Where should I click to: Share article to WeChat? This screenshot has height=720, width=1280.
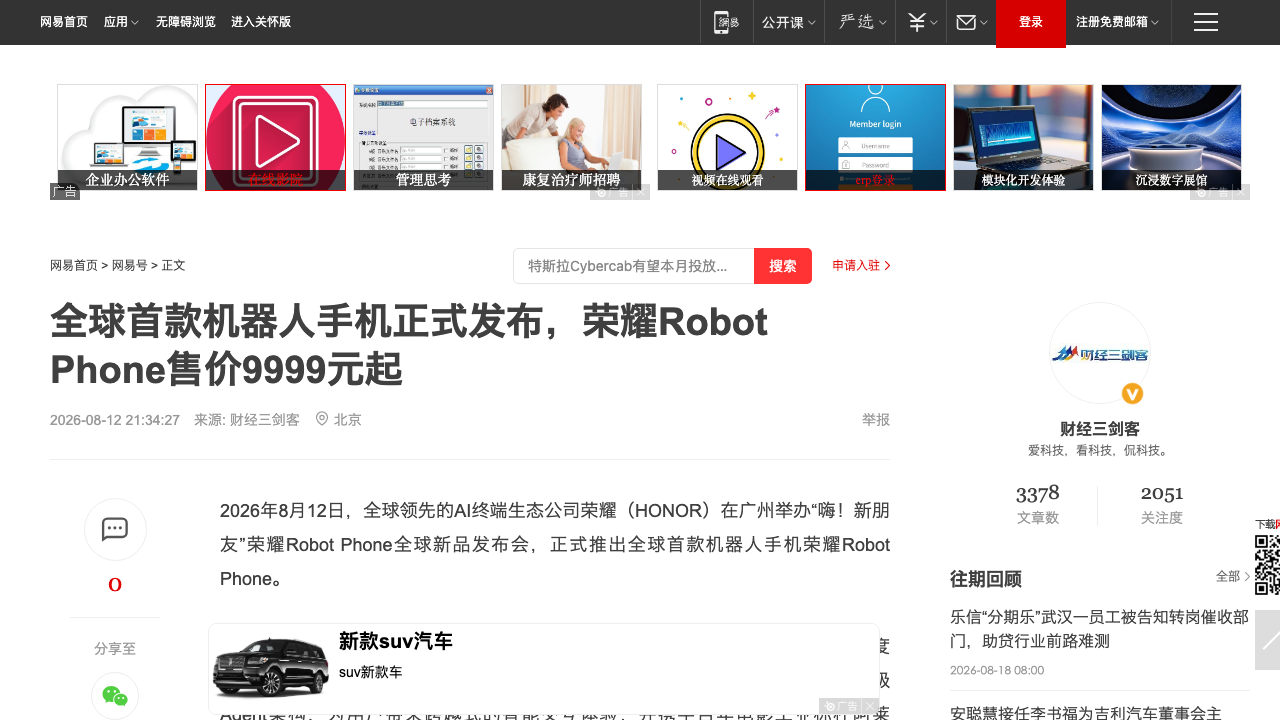[115, 696]
